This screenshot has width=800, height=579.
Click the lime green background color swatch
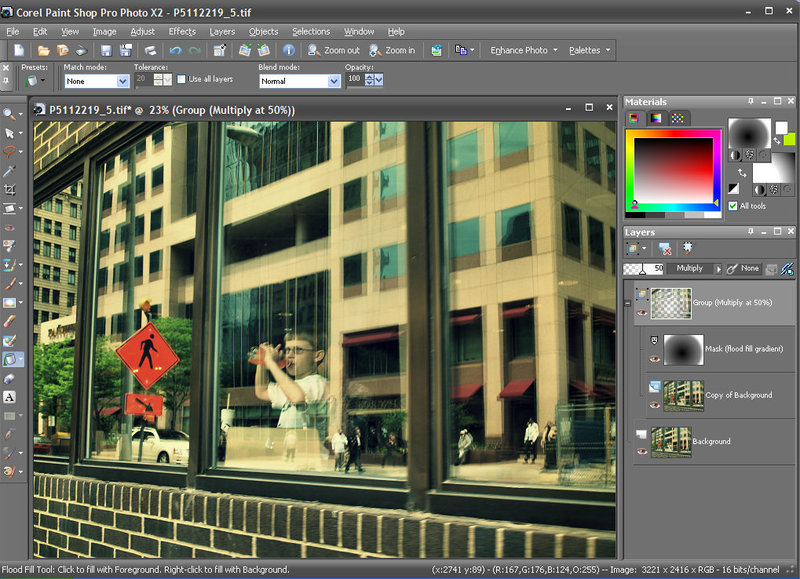(789, 139)
